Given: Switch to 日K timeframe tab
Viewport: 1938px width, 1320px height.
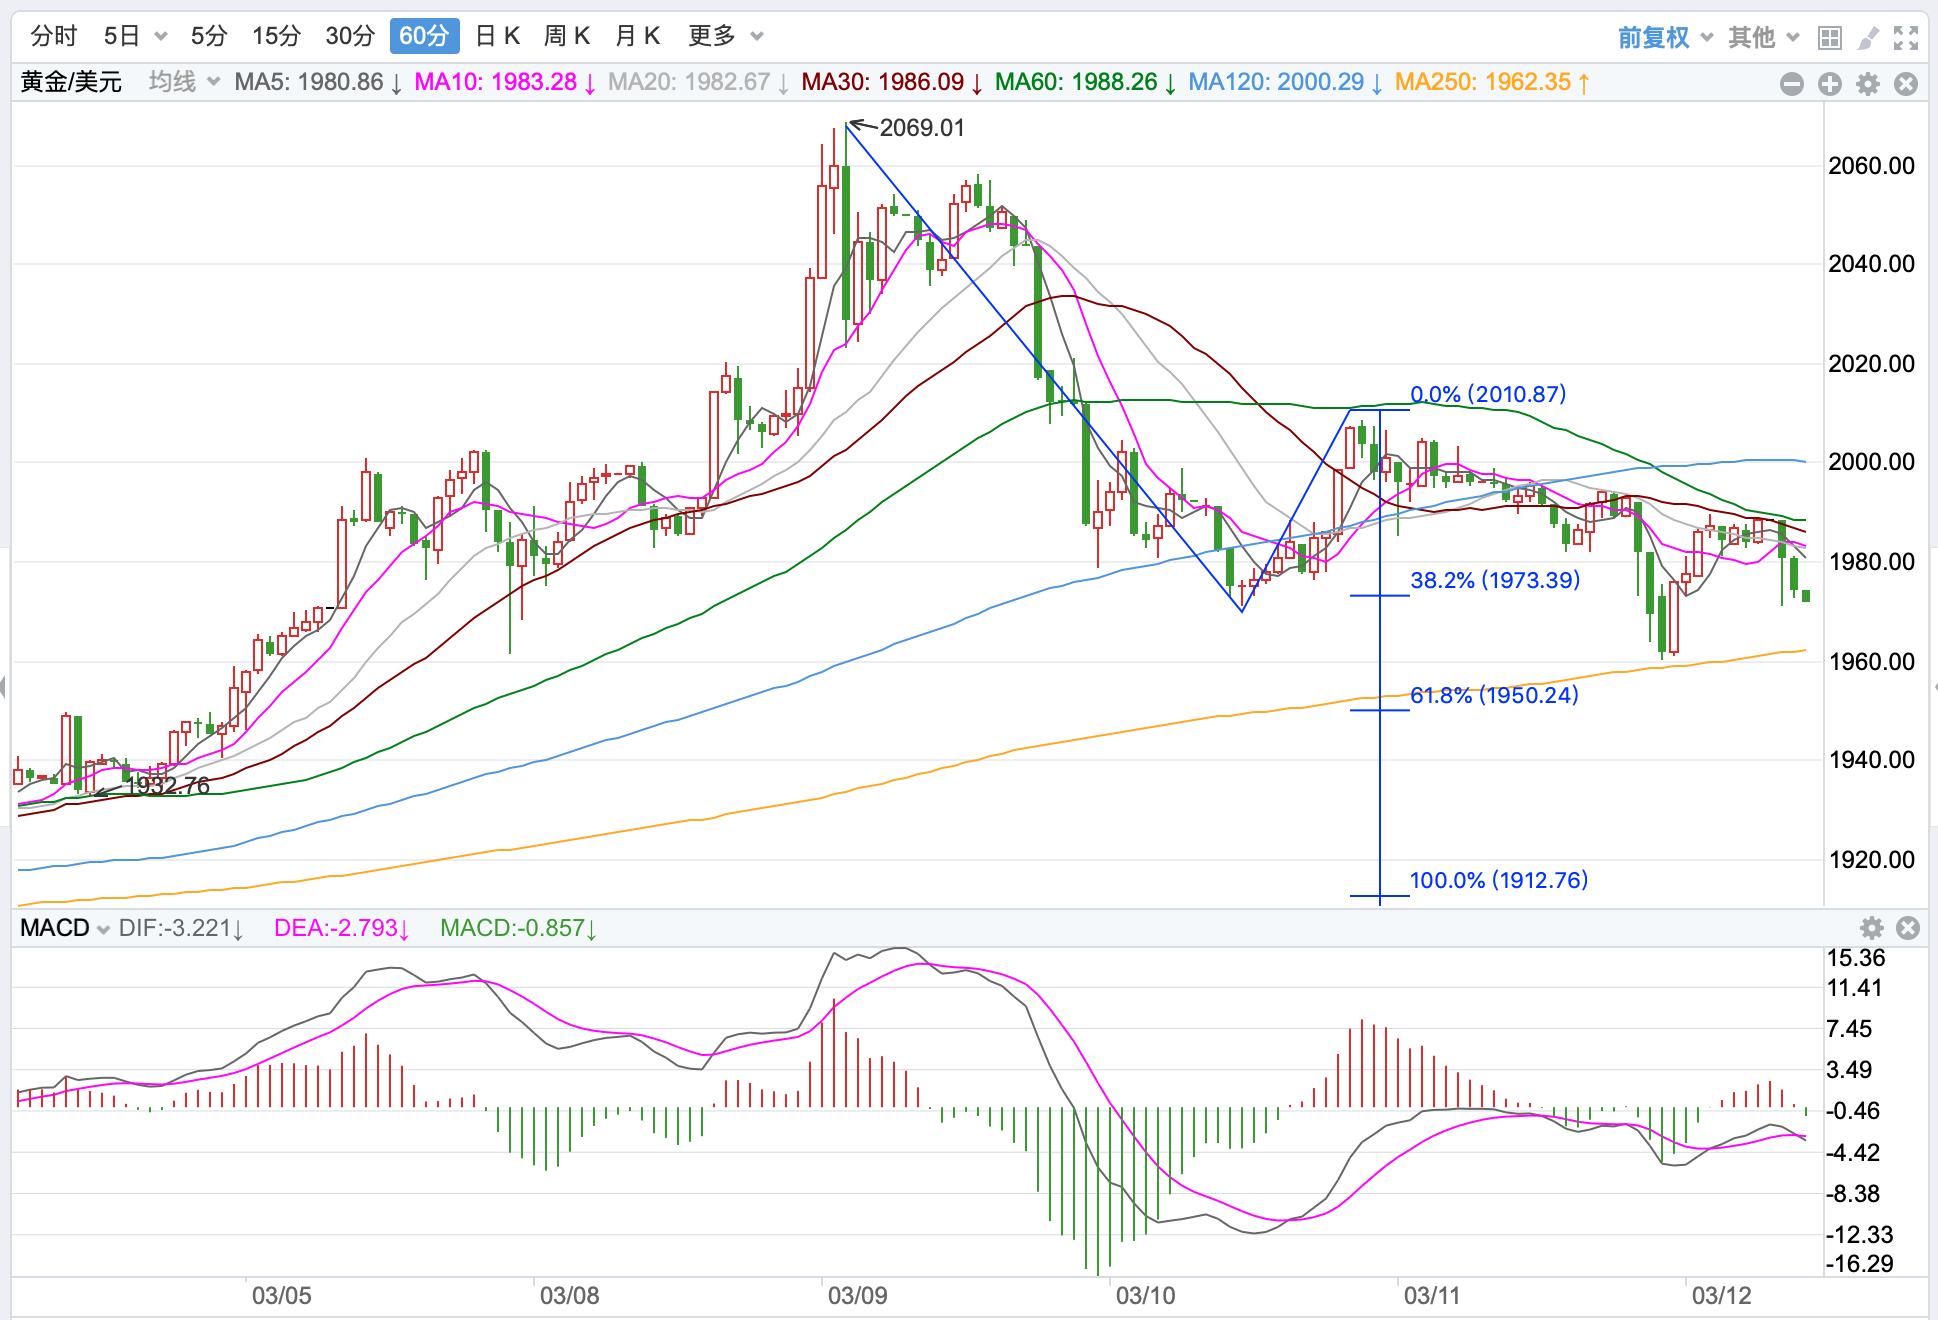Looking at the screenshot, I should point(497,37).
